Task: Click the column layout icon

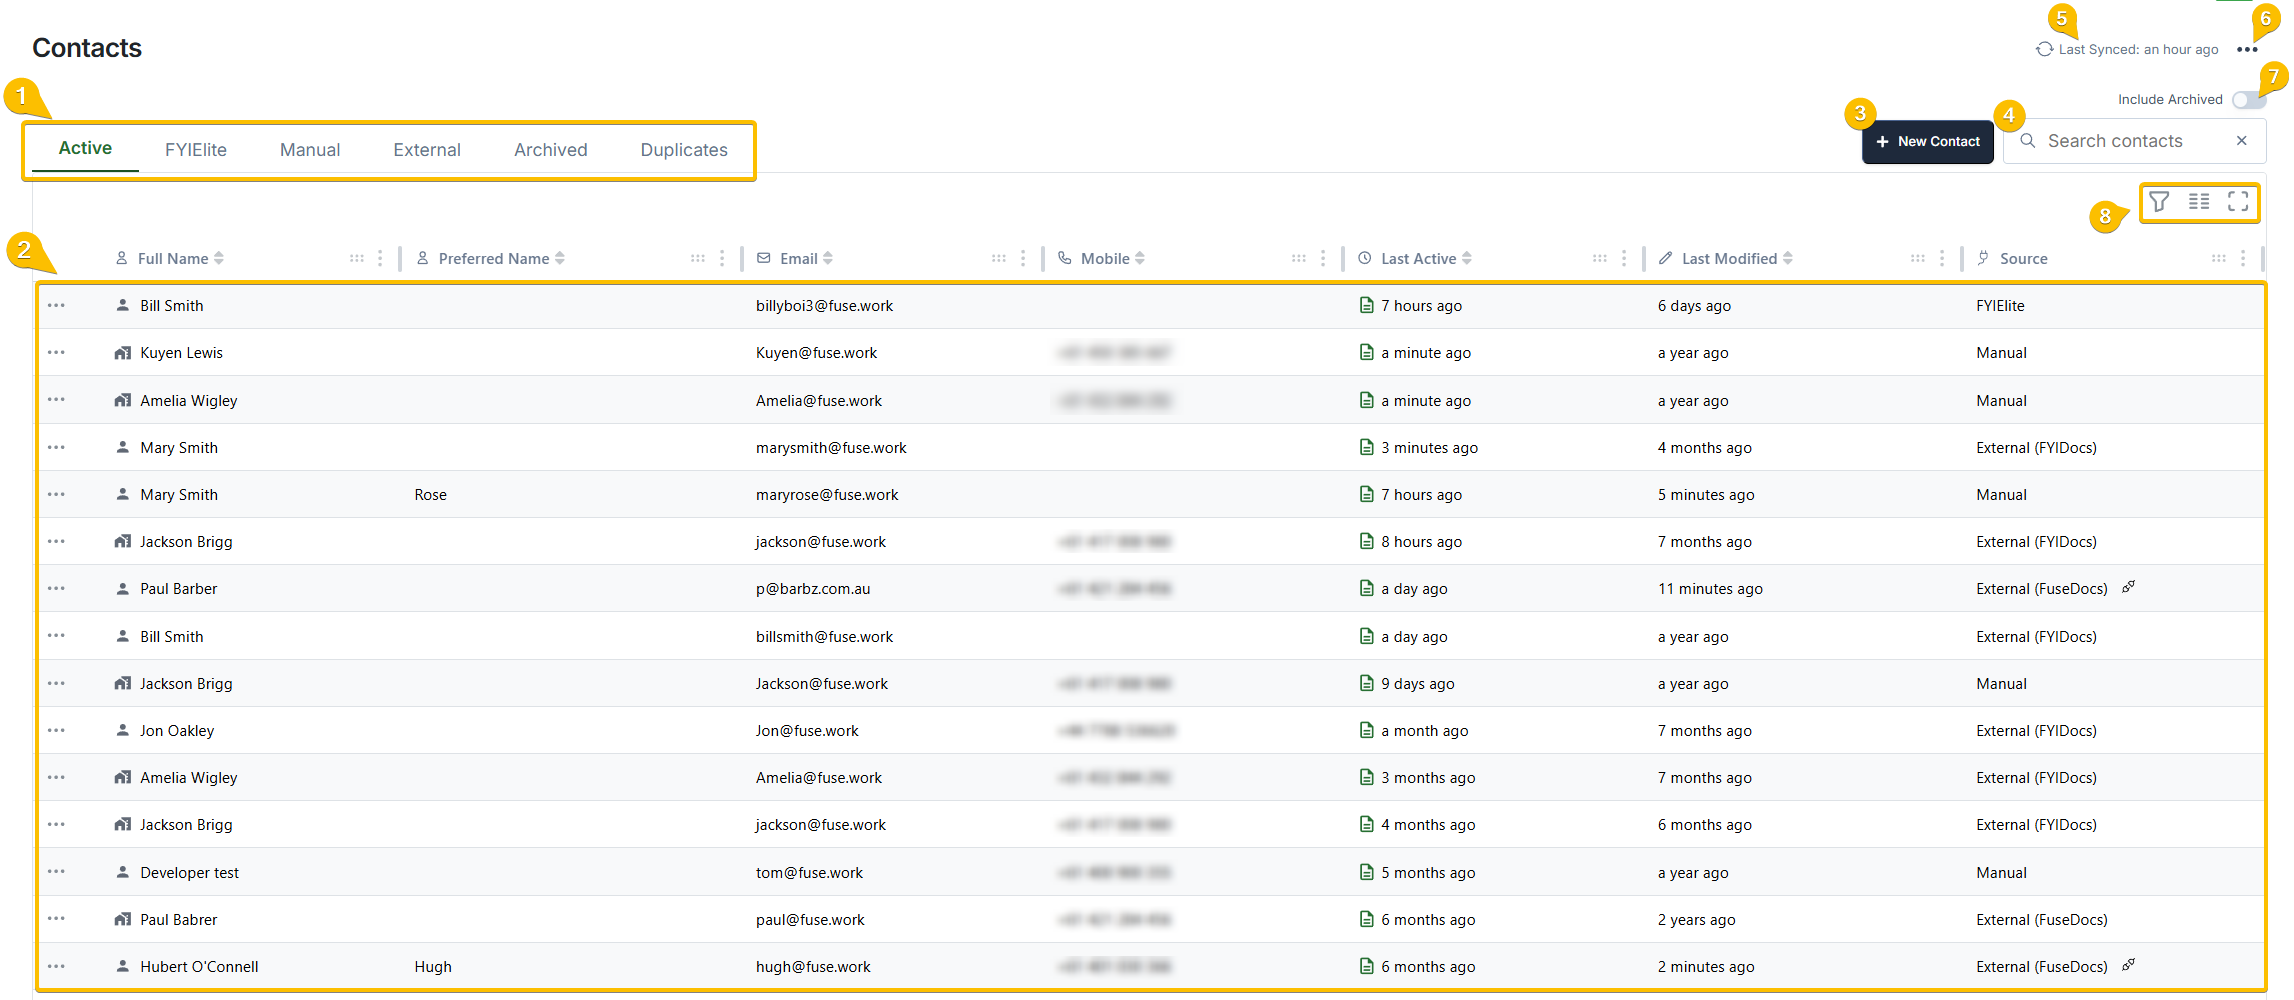Action: click(x=2199, y=202)
